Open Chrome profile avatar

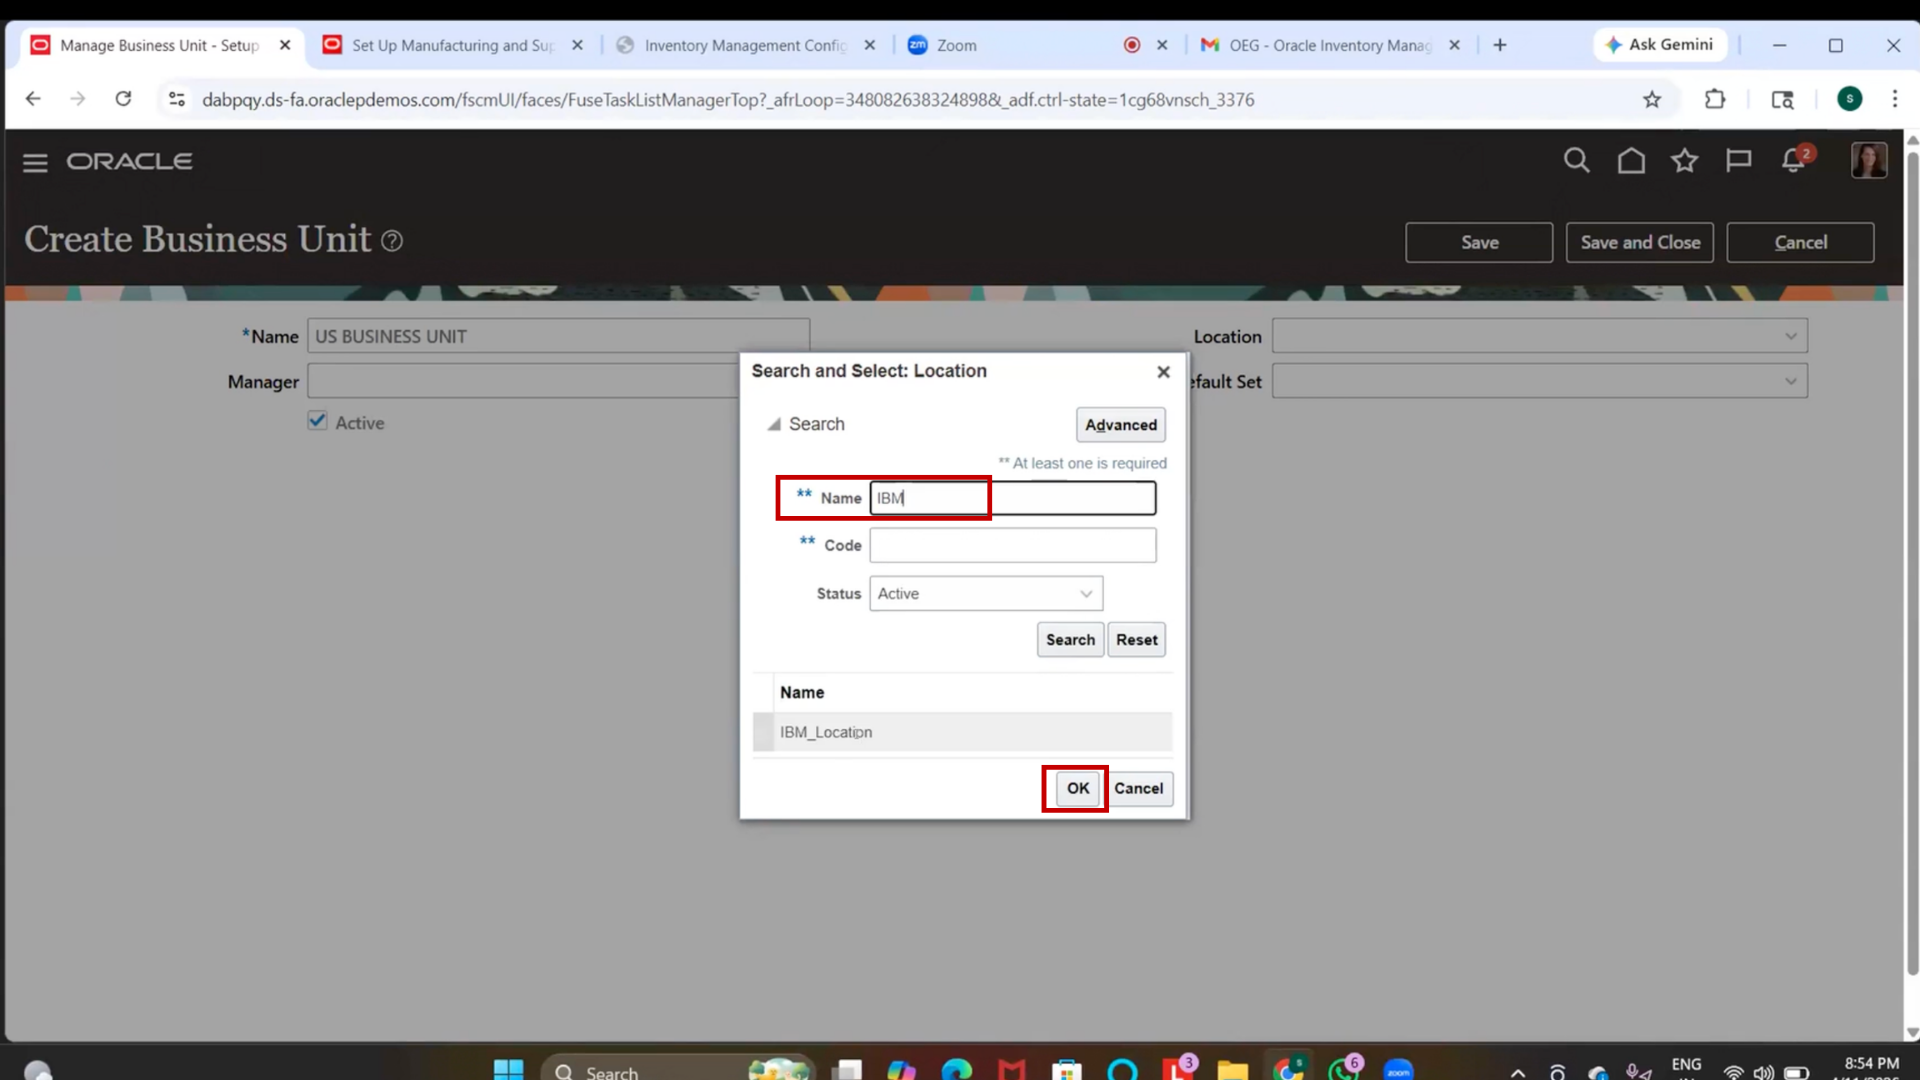click(x=1850, y=99)
